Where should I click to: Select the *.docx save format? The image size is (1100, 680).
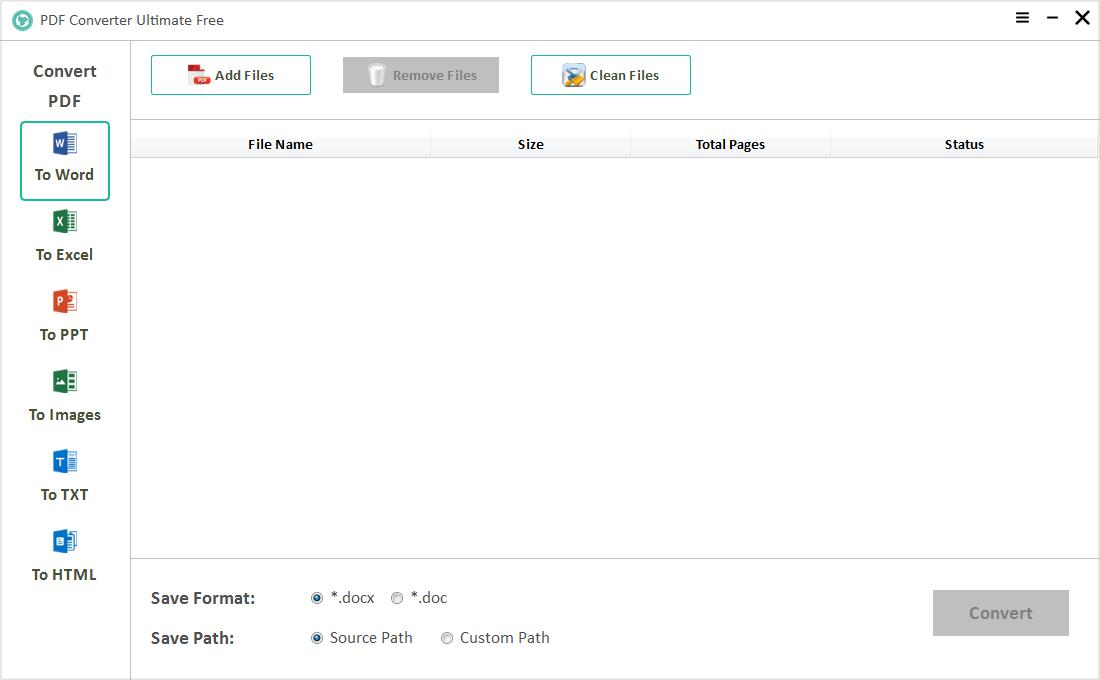(x=316, y=597)
